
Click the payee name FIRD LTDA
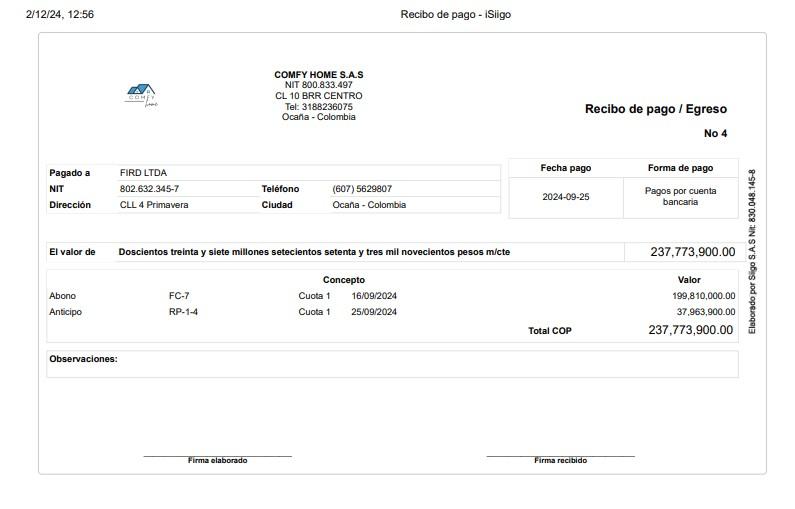(x=143, y=173)
